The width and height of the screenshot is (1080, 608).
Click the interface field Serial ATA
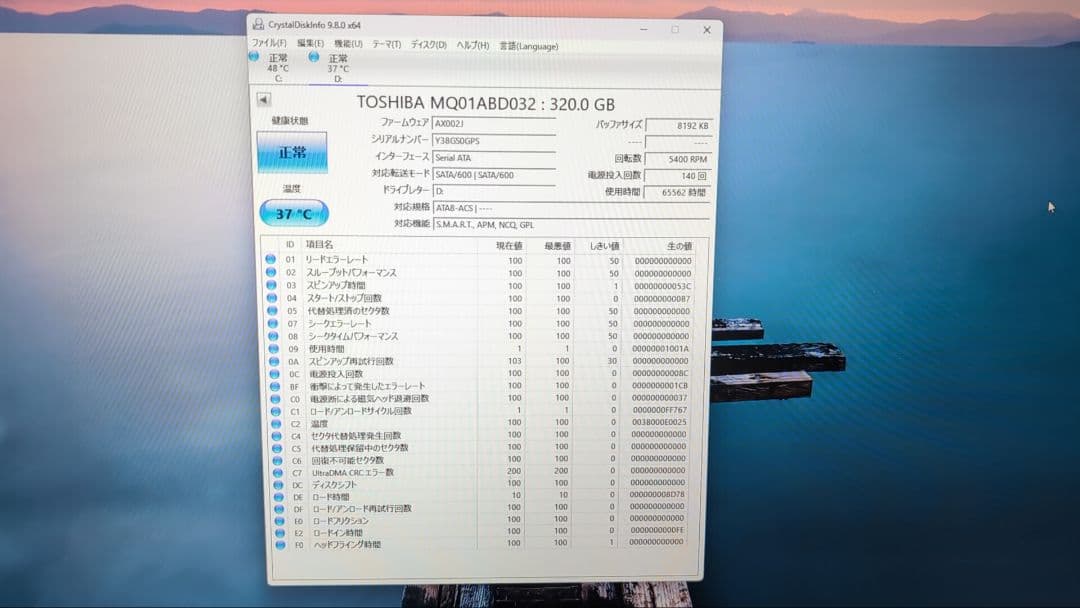coord(493,158)
